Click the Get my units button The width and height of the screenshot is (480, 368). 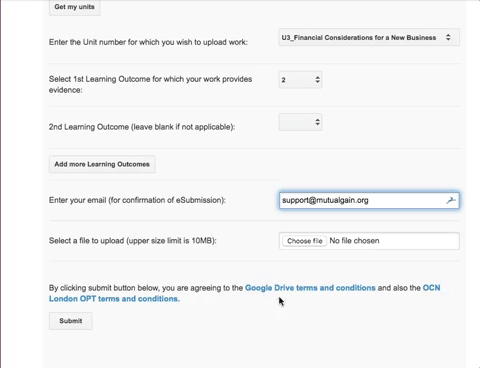[74, 7]
